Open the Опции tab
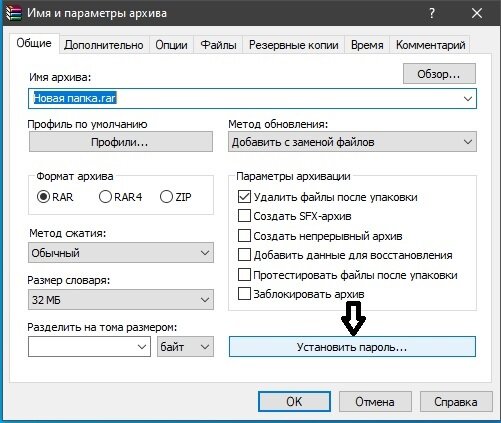Screen dimensions: 501x423 (x=171, y=45)
